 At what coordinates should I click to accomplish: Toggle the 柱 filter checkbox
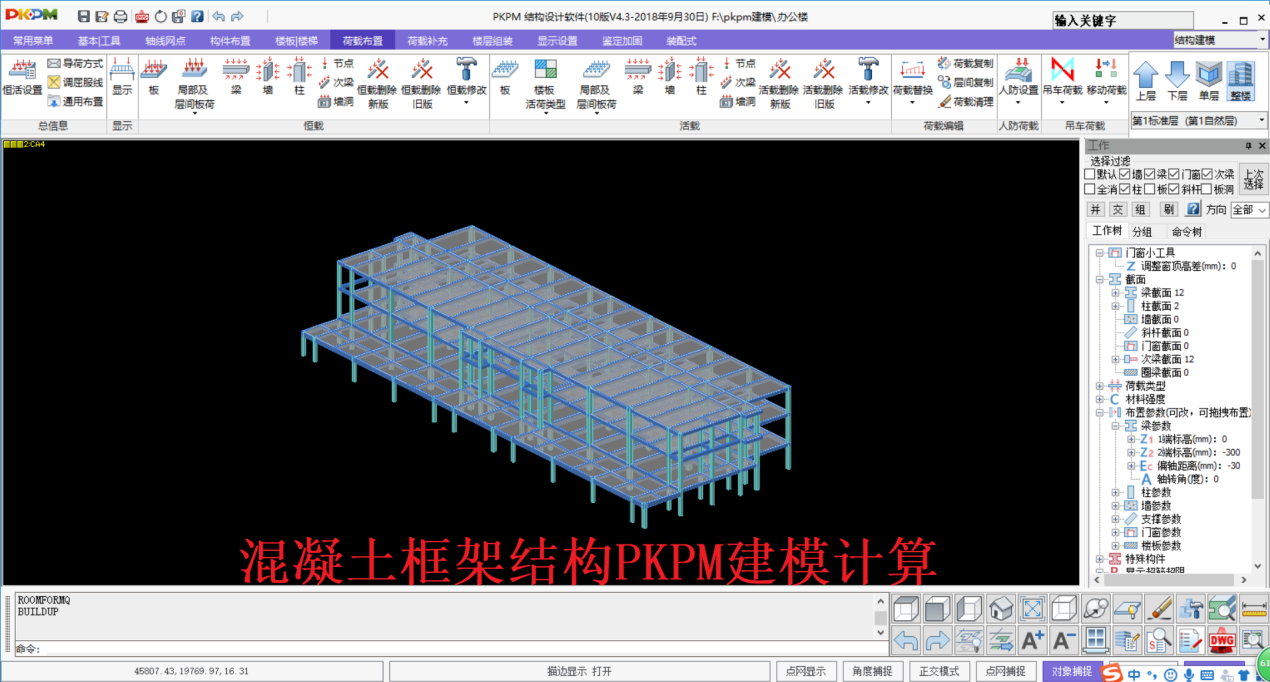[x=1125, y=189]
